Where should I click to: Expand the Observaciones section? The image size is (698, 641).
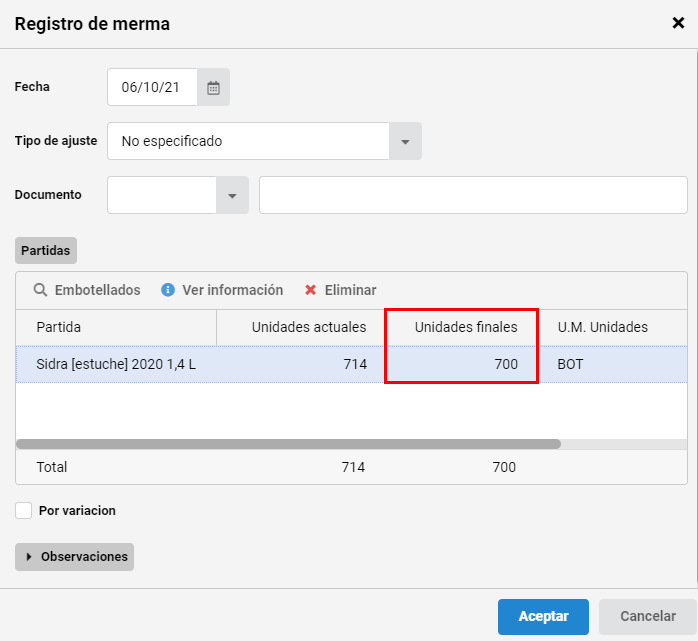[x=74, y=556]
